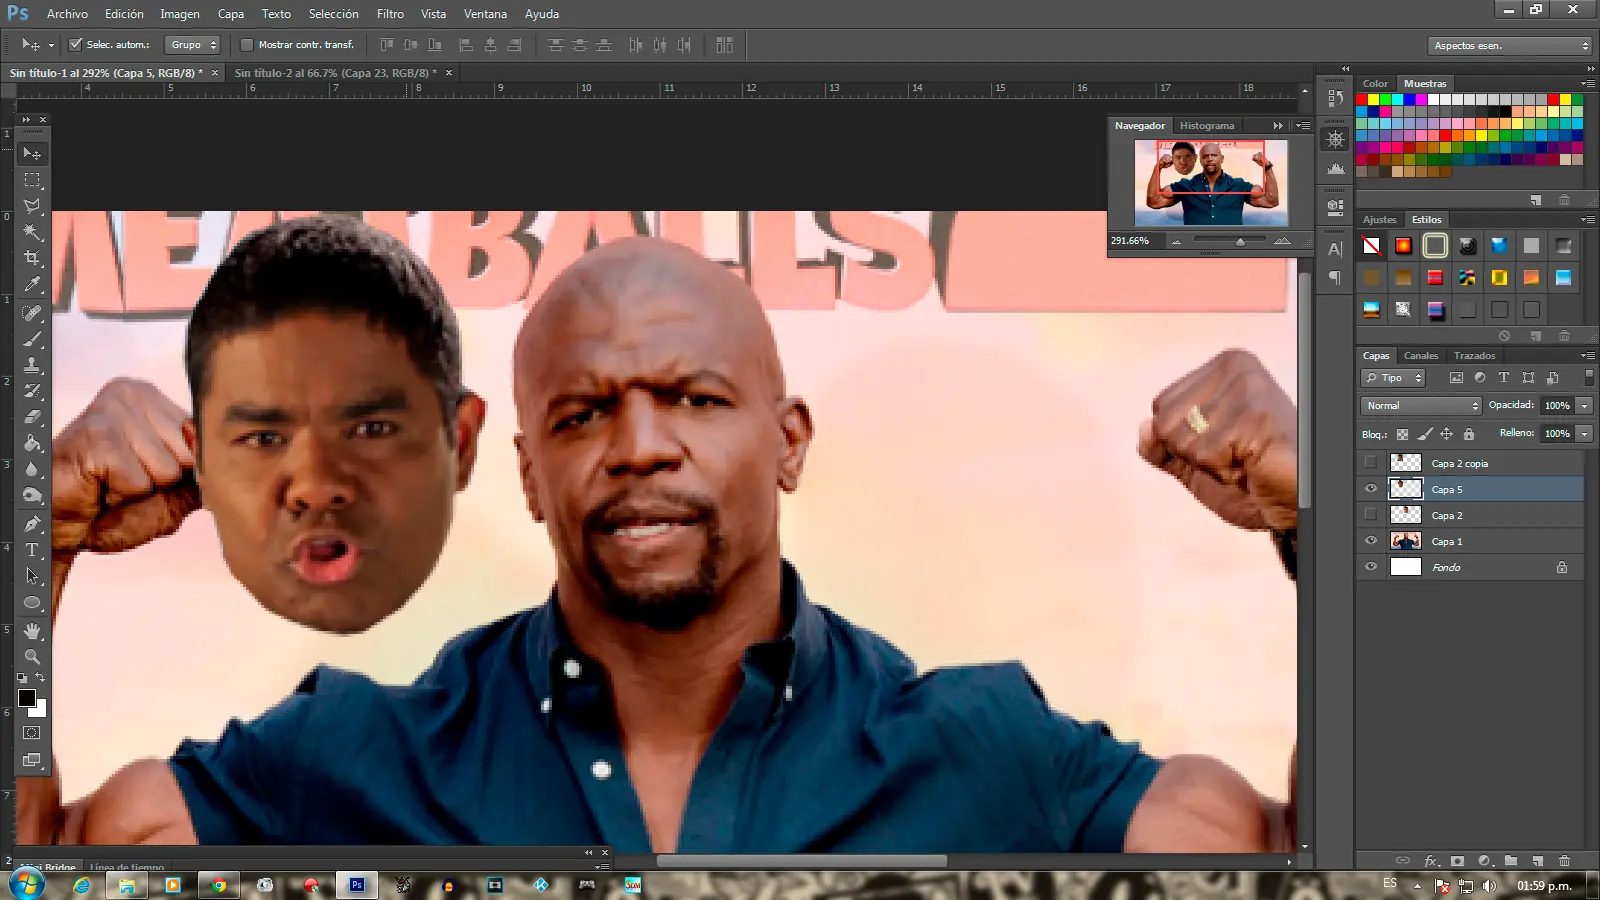Create a new layer in Layers panel
Screen dimensions: 1600x900
point(1538,860)
